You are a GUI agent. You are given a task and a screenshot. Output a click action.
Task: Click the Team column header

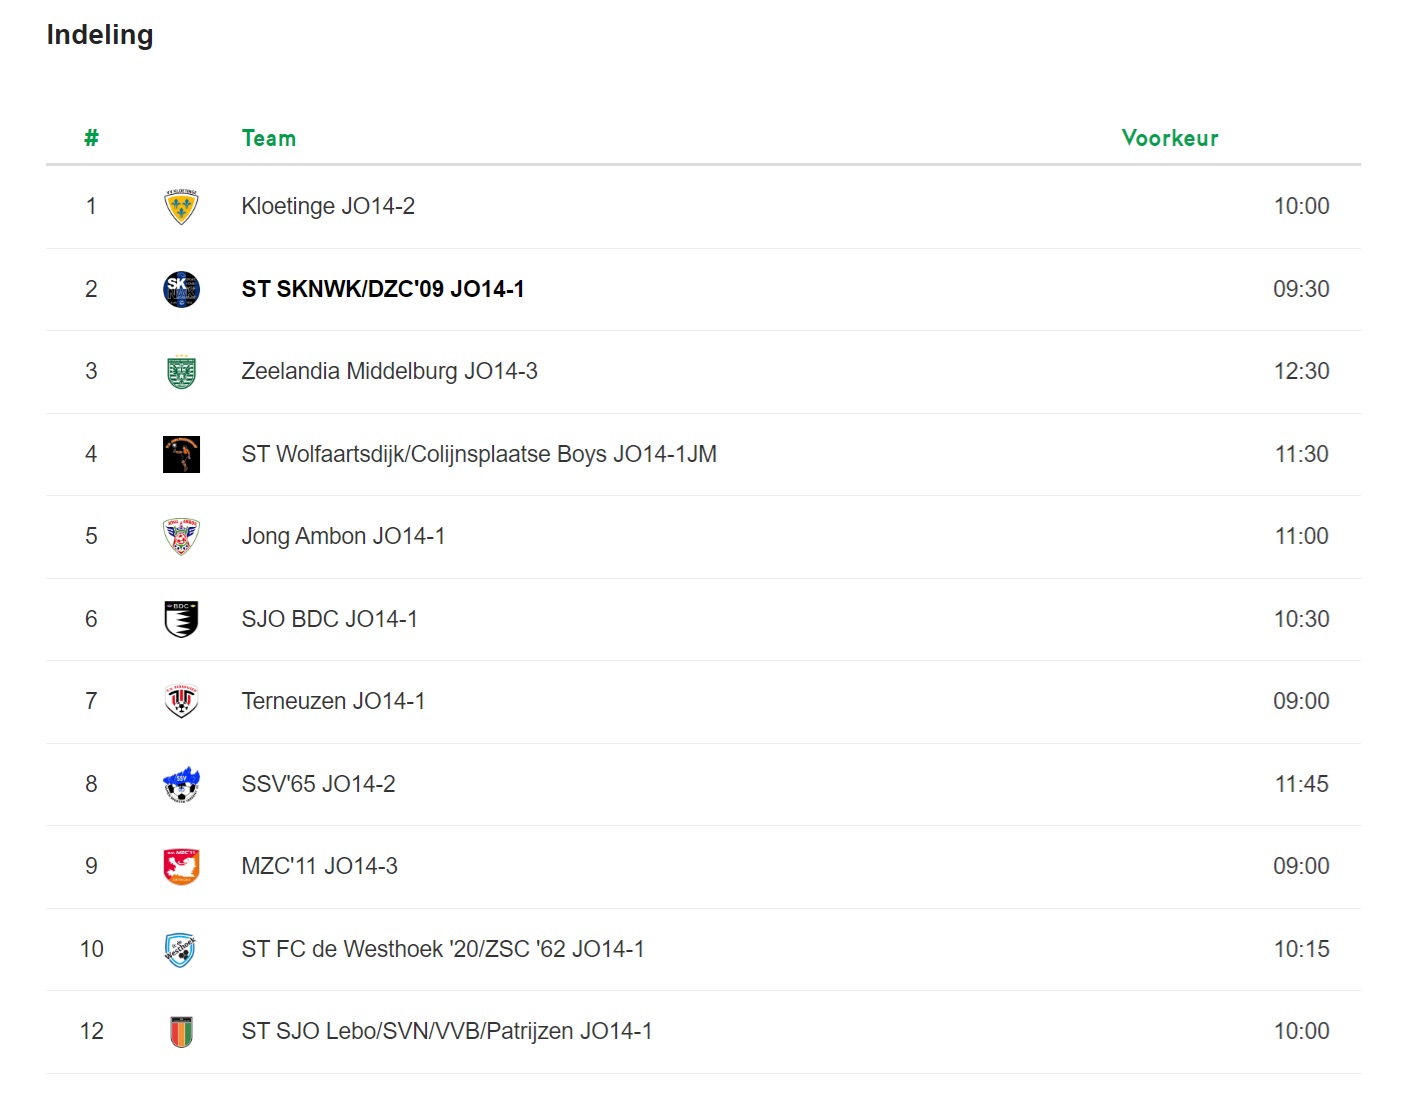point(269,138)
